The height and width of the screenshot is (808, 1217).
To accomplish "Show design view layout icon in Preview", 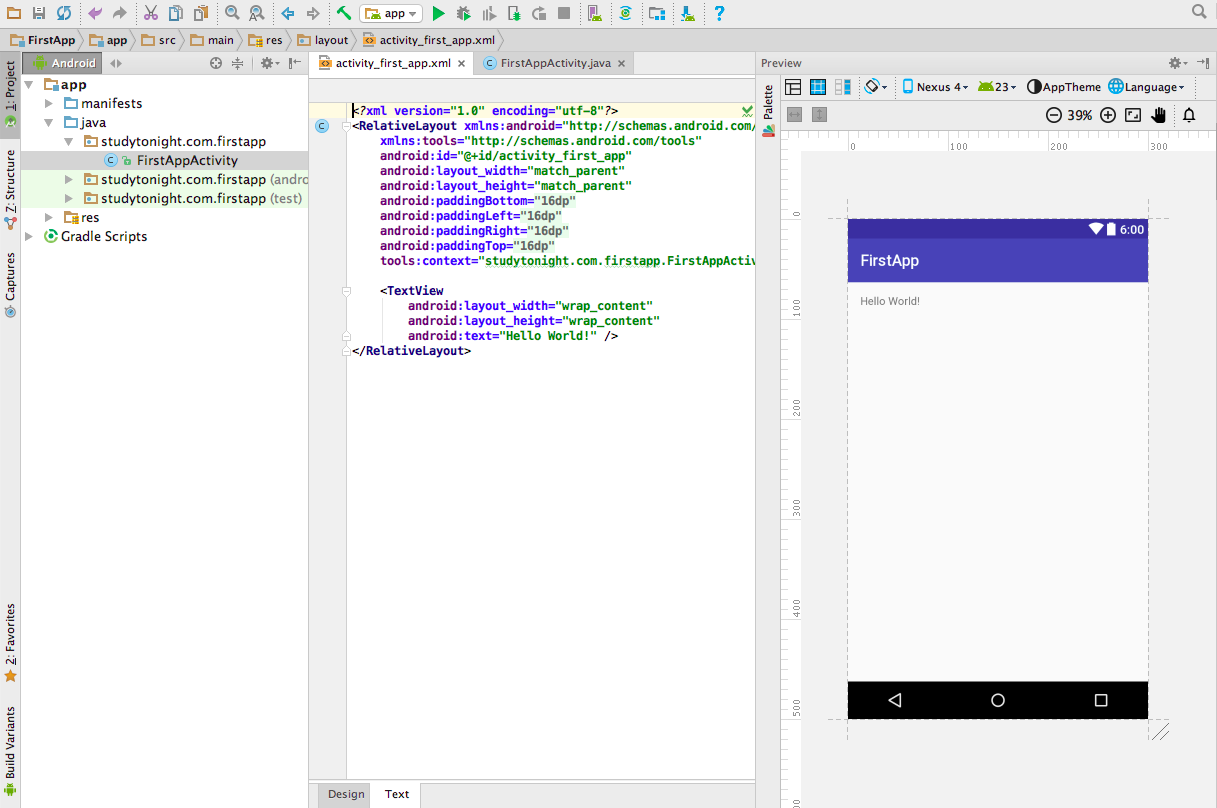I will 793,87.
